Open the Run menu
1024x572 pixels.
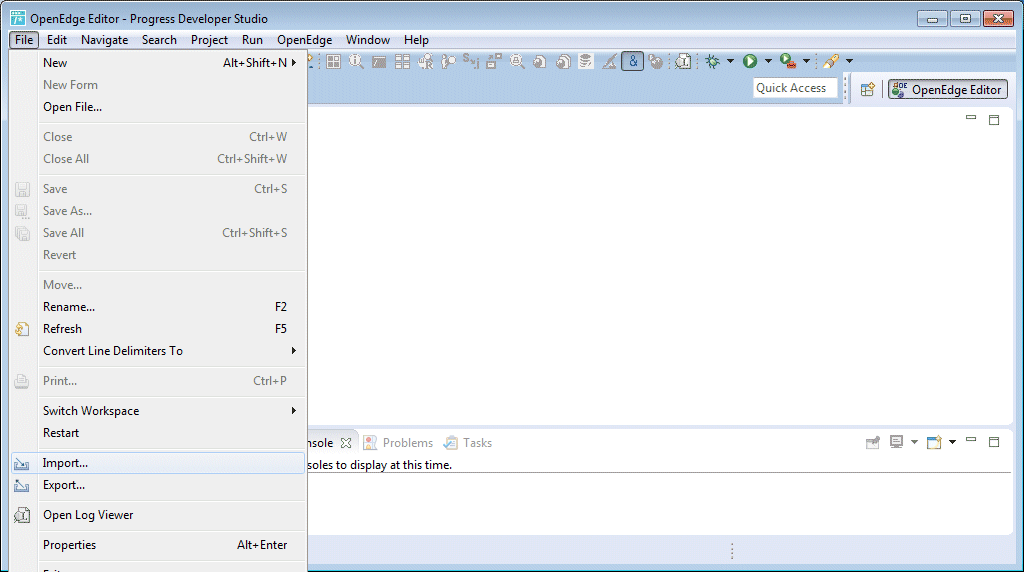(x=252, y=40)
